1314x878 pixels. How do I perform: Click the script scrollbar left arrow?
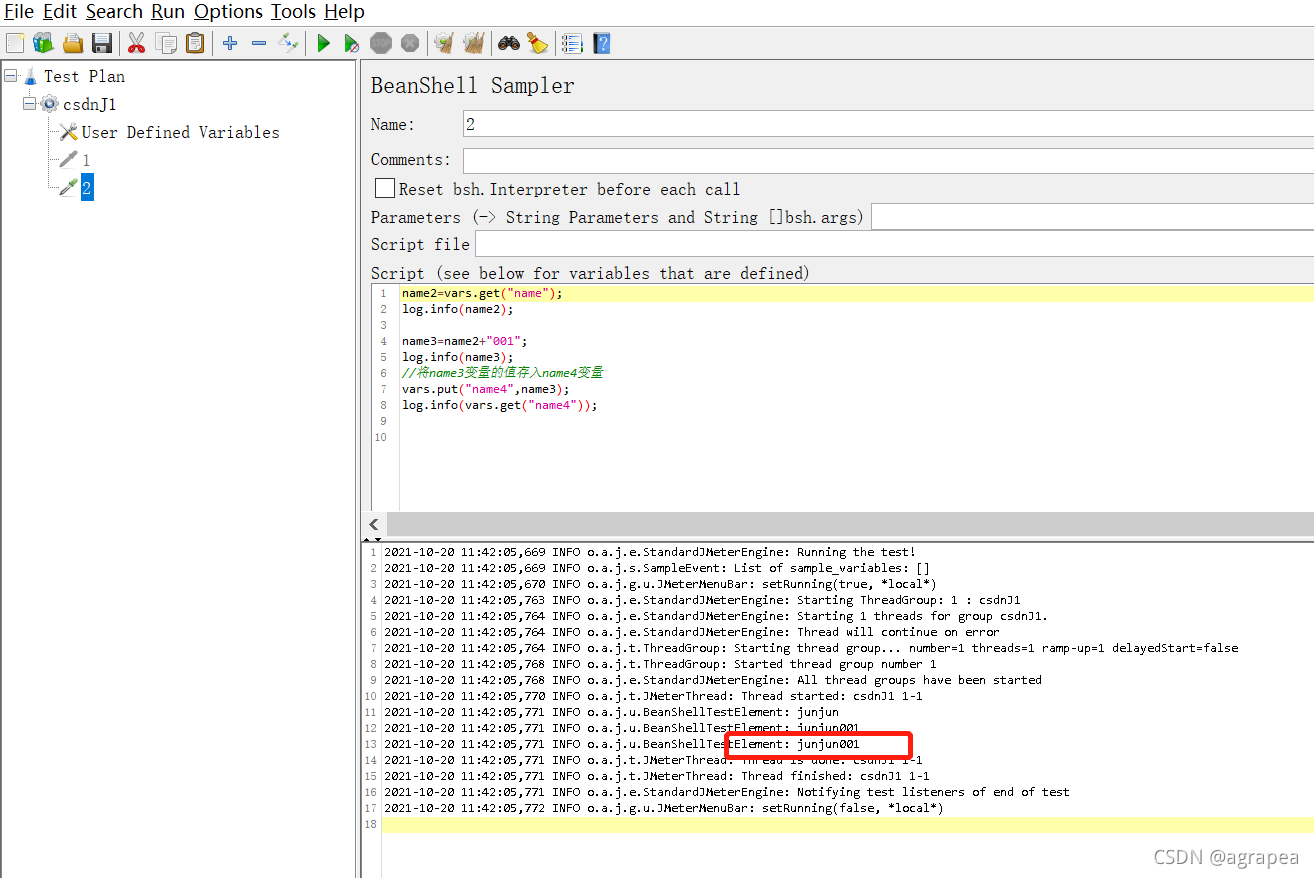374,525
